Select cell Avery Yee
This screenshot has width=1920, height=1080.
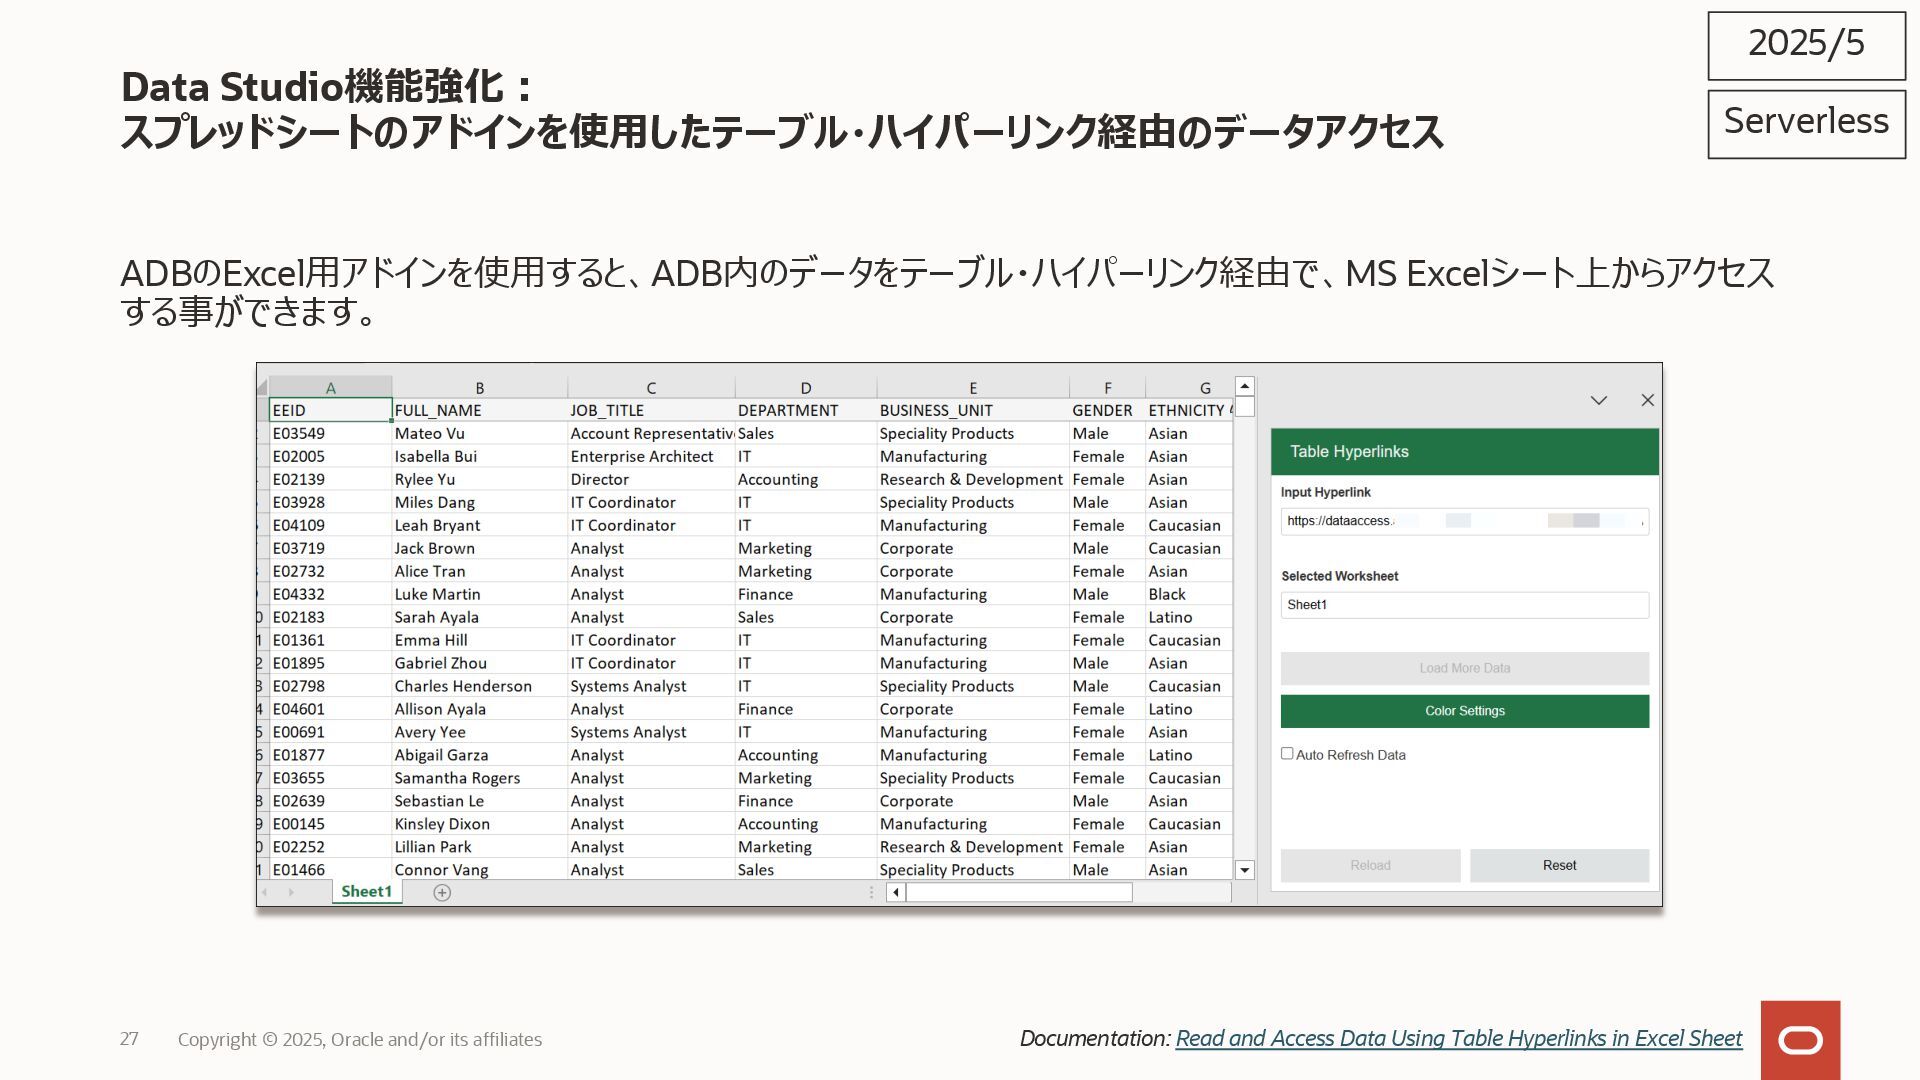point(479,732)
